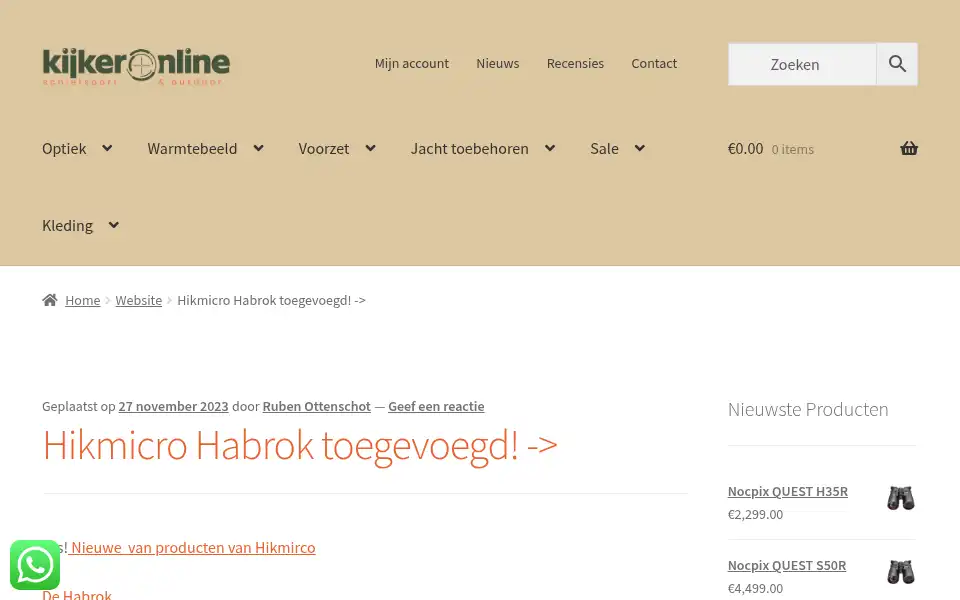Open the Nocpix QUEST H35R product link
This screenshot has width=960, height=600.
(x=787, y=492)
